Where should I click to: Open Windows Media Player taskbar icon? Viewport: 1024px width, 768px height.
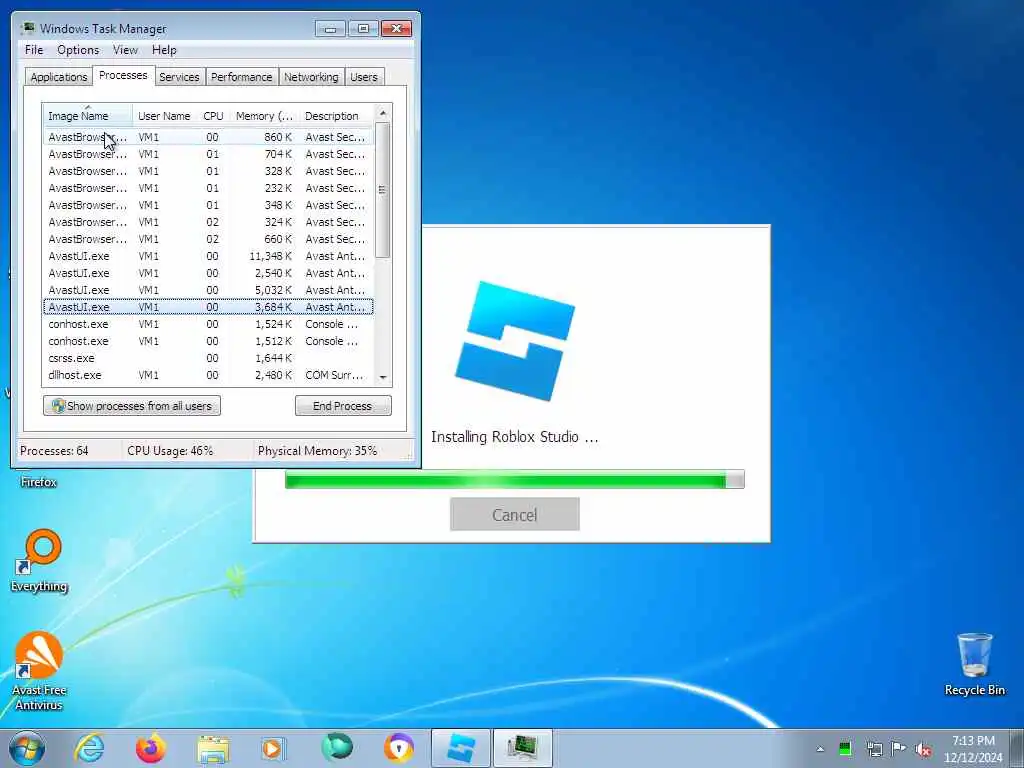pyautogui.click(x=274, y=749)
